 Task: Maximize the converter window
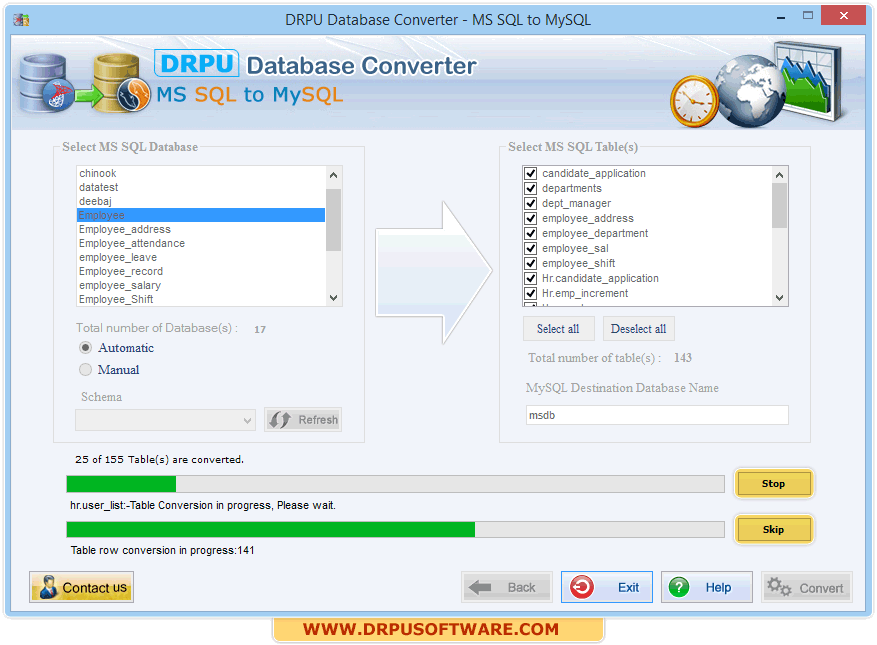[808, 16]
